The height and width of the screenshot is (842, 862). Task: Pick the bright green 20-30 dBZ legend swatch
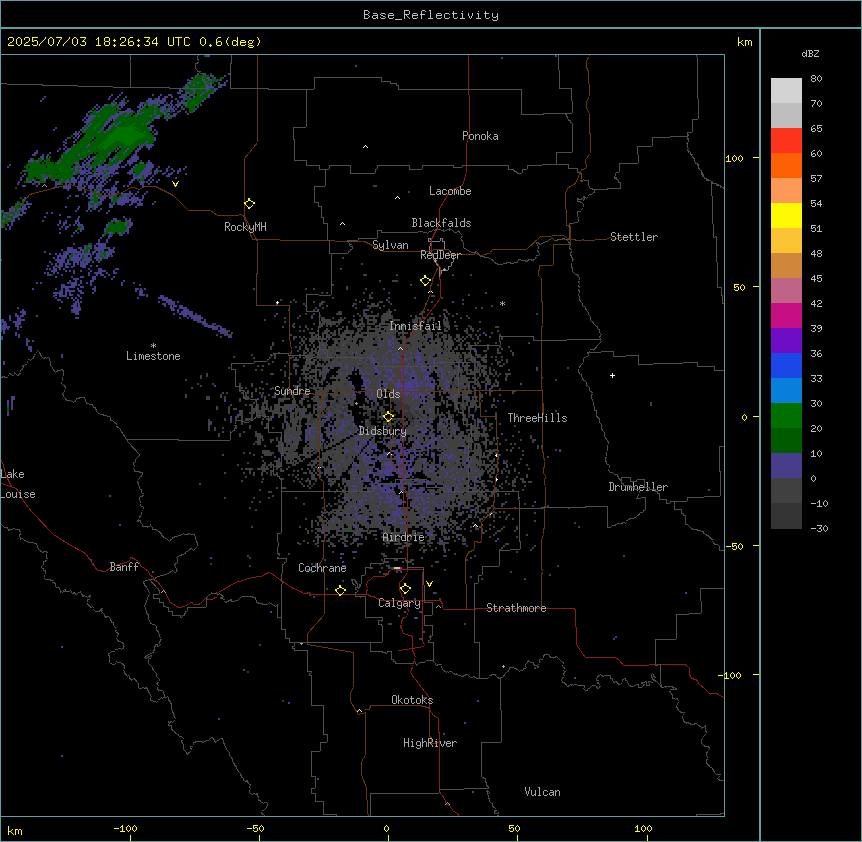click(x=786, y=416)
